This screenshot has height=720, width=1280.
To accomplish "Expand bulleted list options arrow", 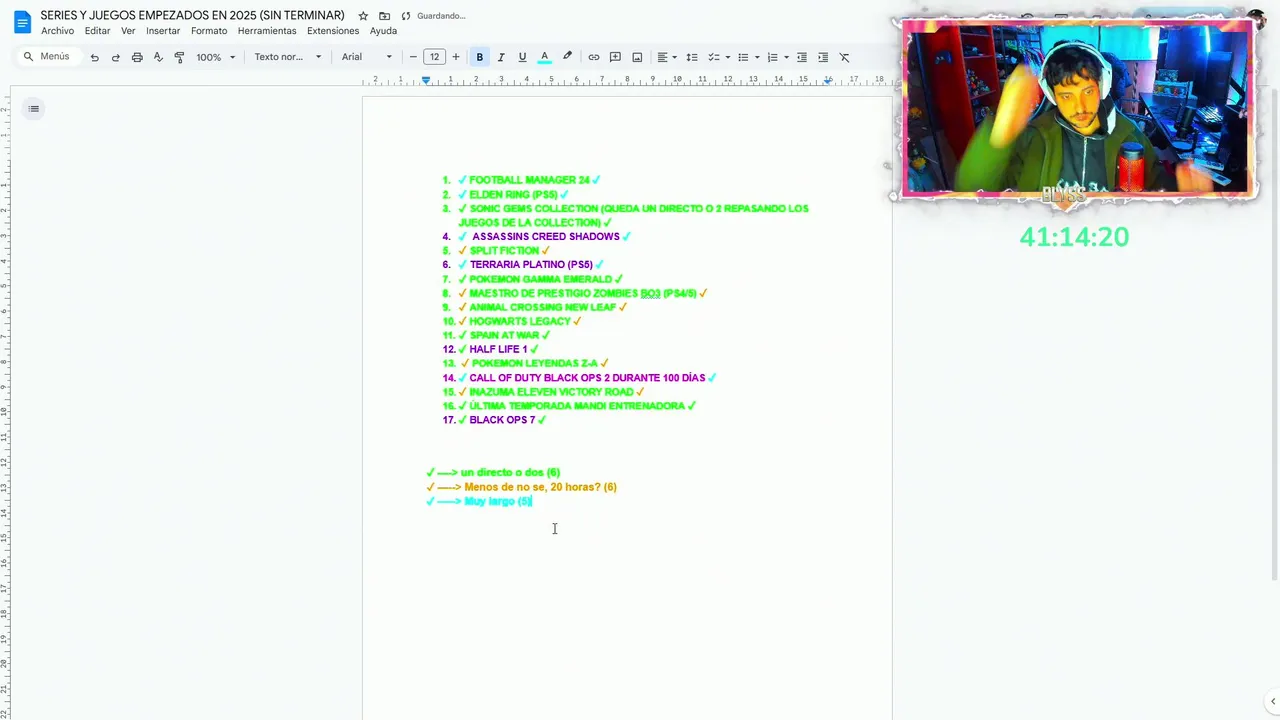I will click(x=757, y=57).
